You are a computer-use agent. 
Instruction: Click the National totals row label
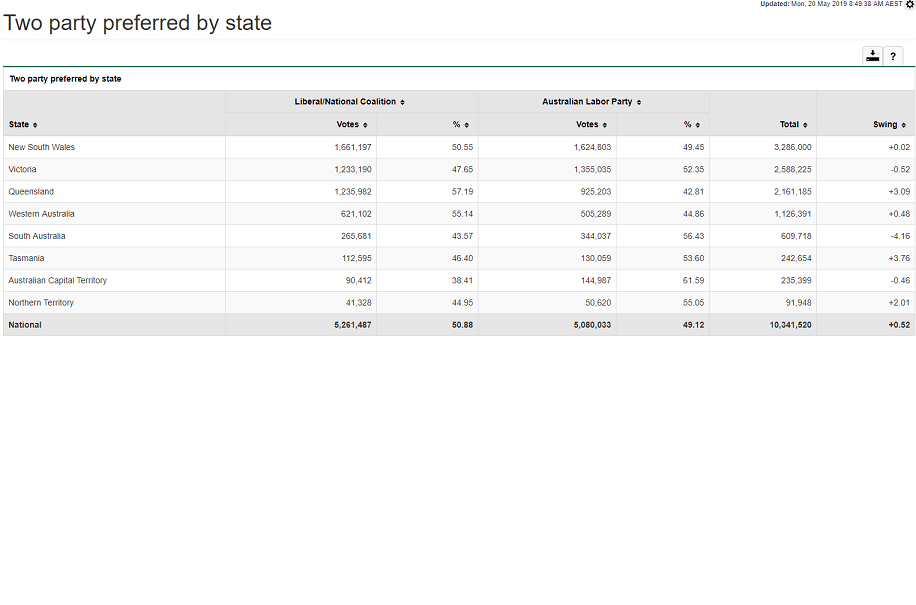click(25, 325)
